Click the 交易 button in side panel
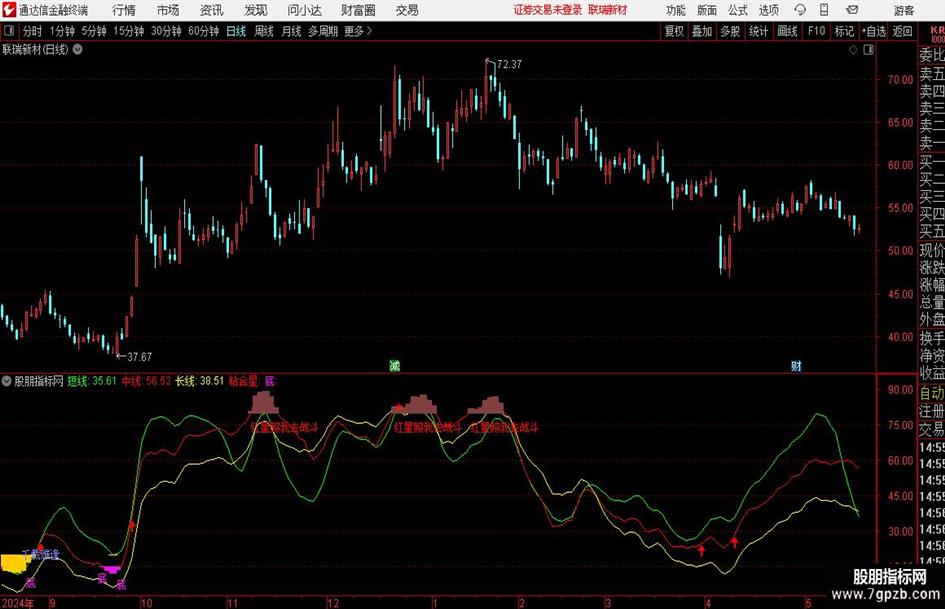The width and height of the screenshot is (945, 609). pos(932,429)
